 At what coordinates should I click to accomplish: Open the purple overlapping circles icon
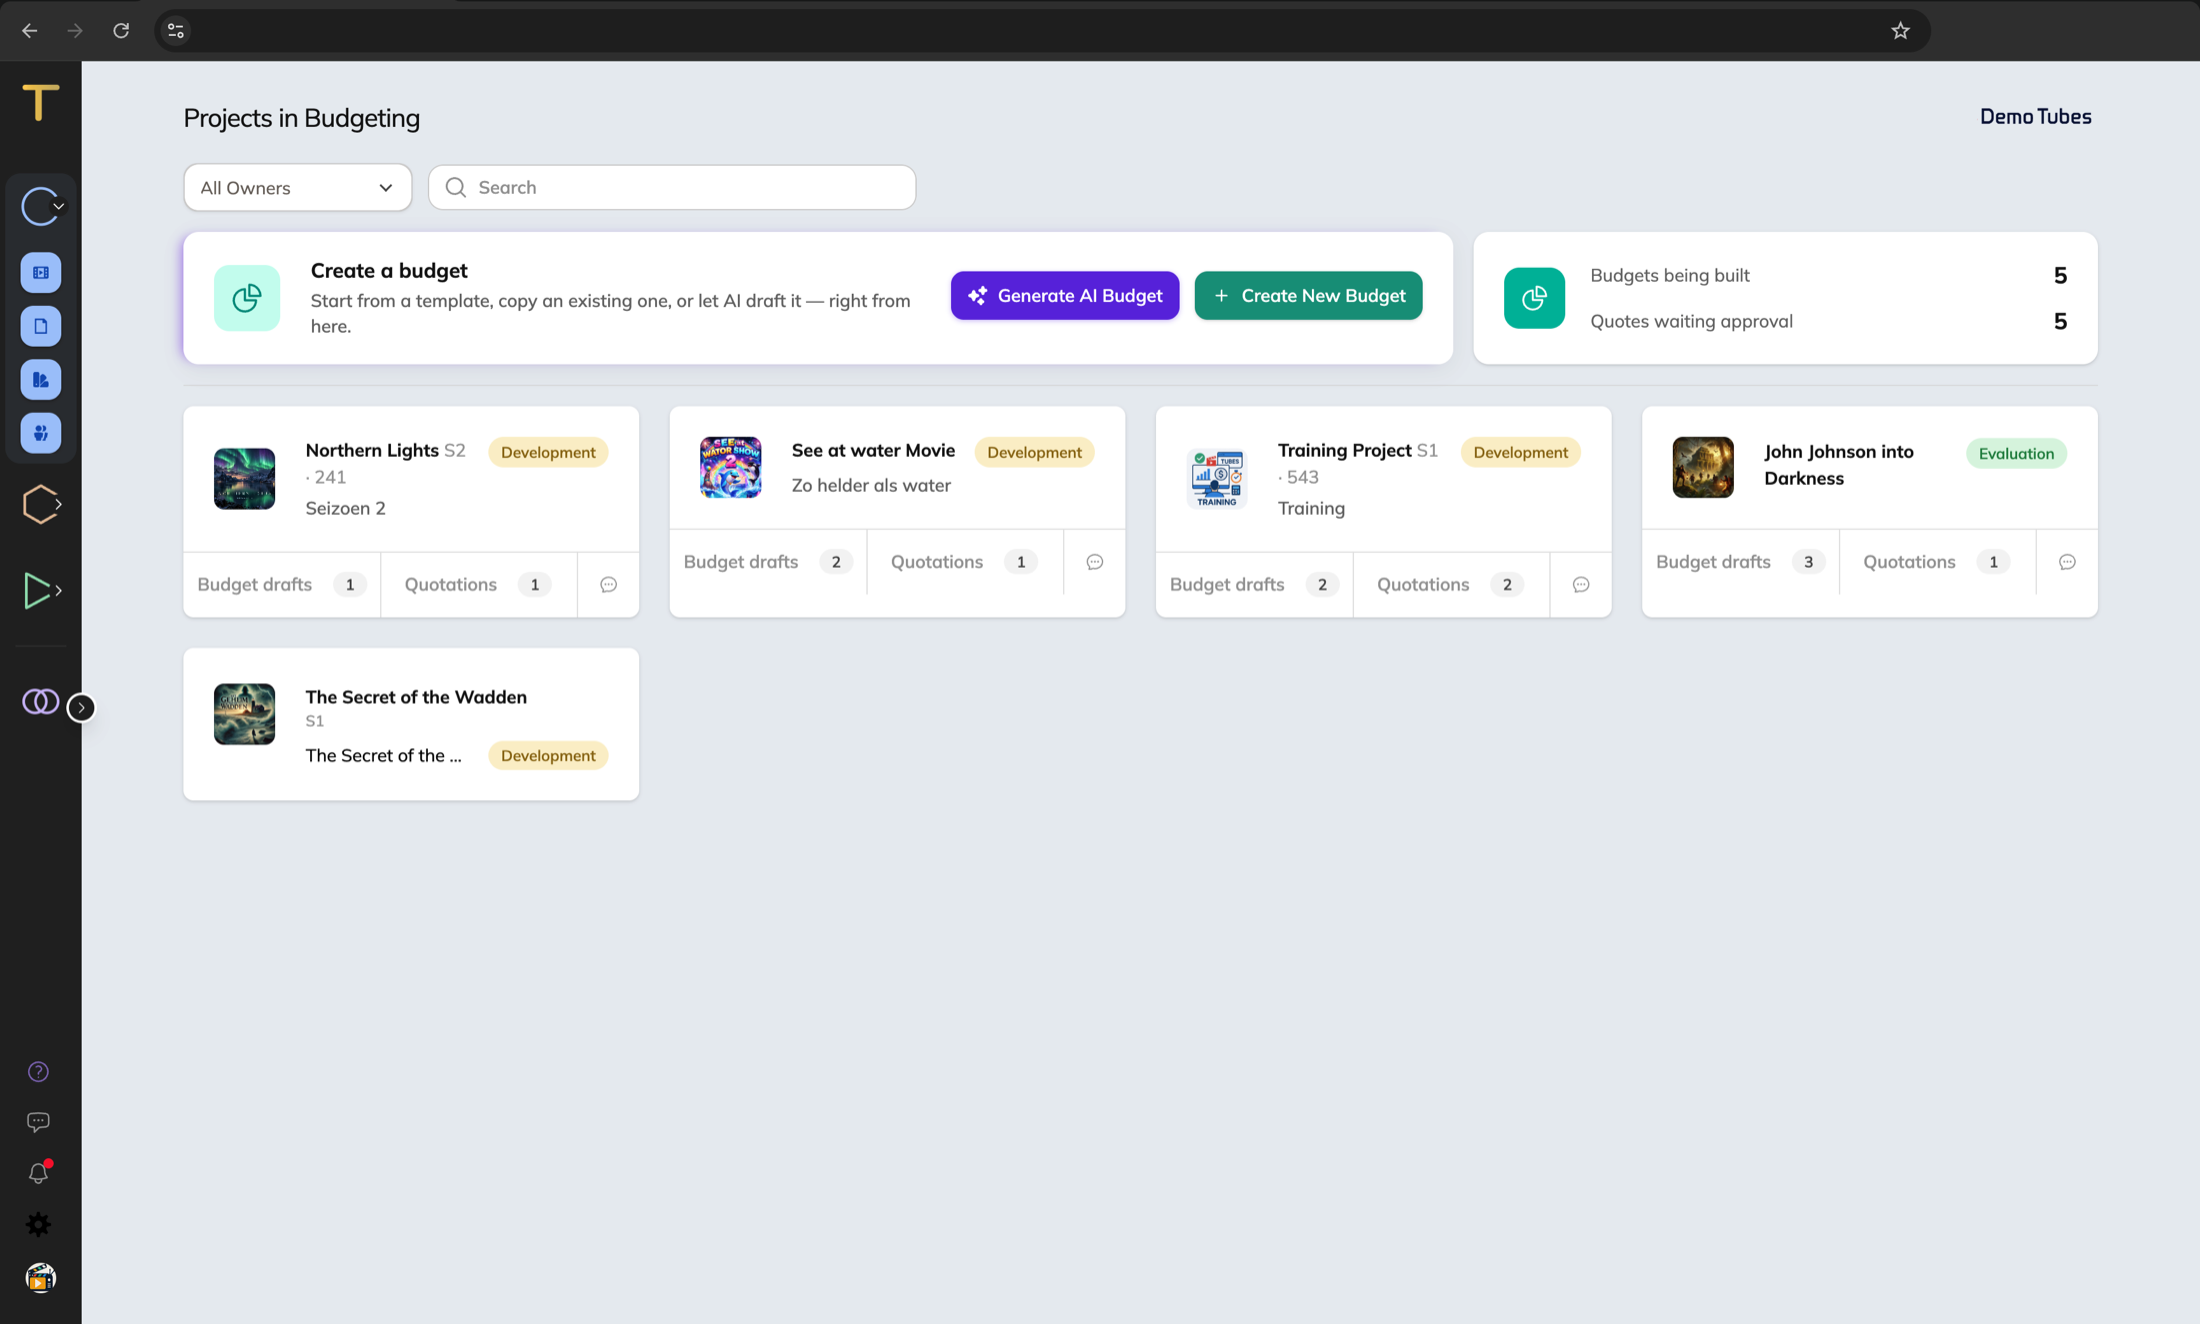(x=40, y=701)
